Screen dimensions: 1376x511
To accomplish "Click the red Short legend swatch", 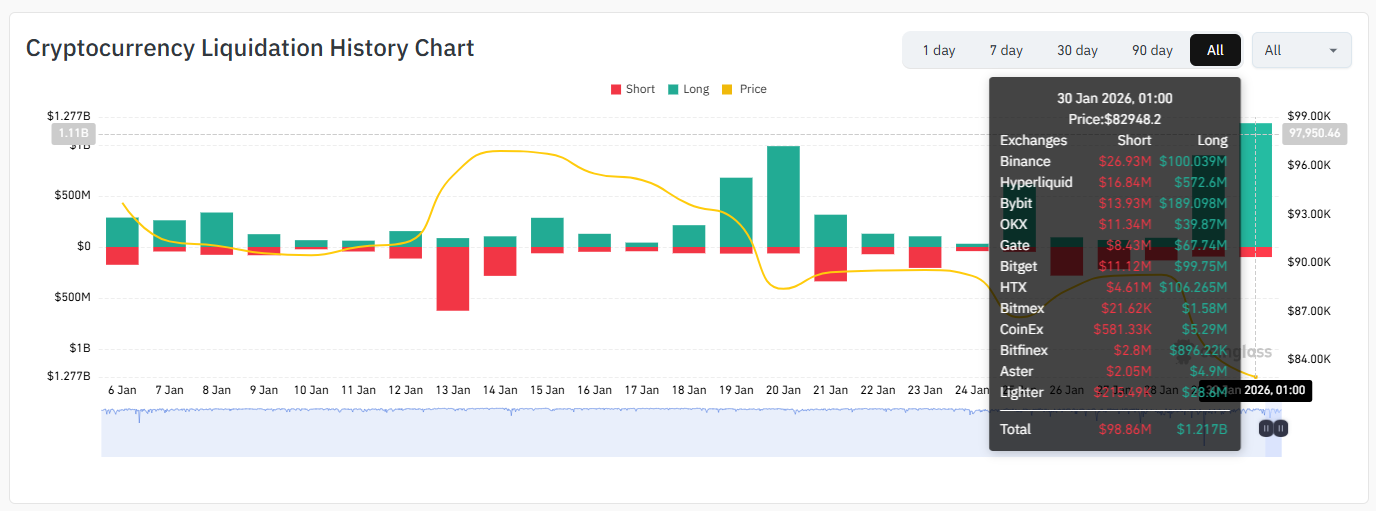I will click(615, 90).
